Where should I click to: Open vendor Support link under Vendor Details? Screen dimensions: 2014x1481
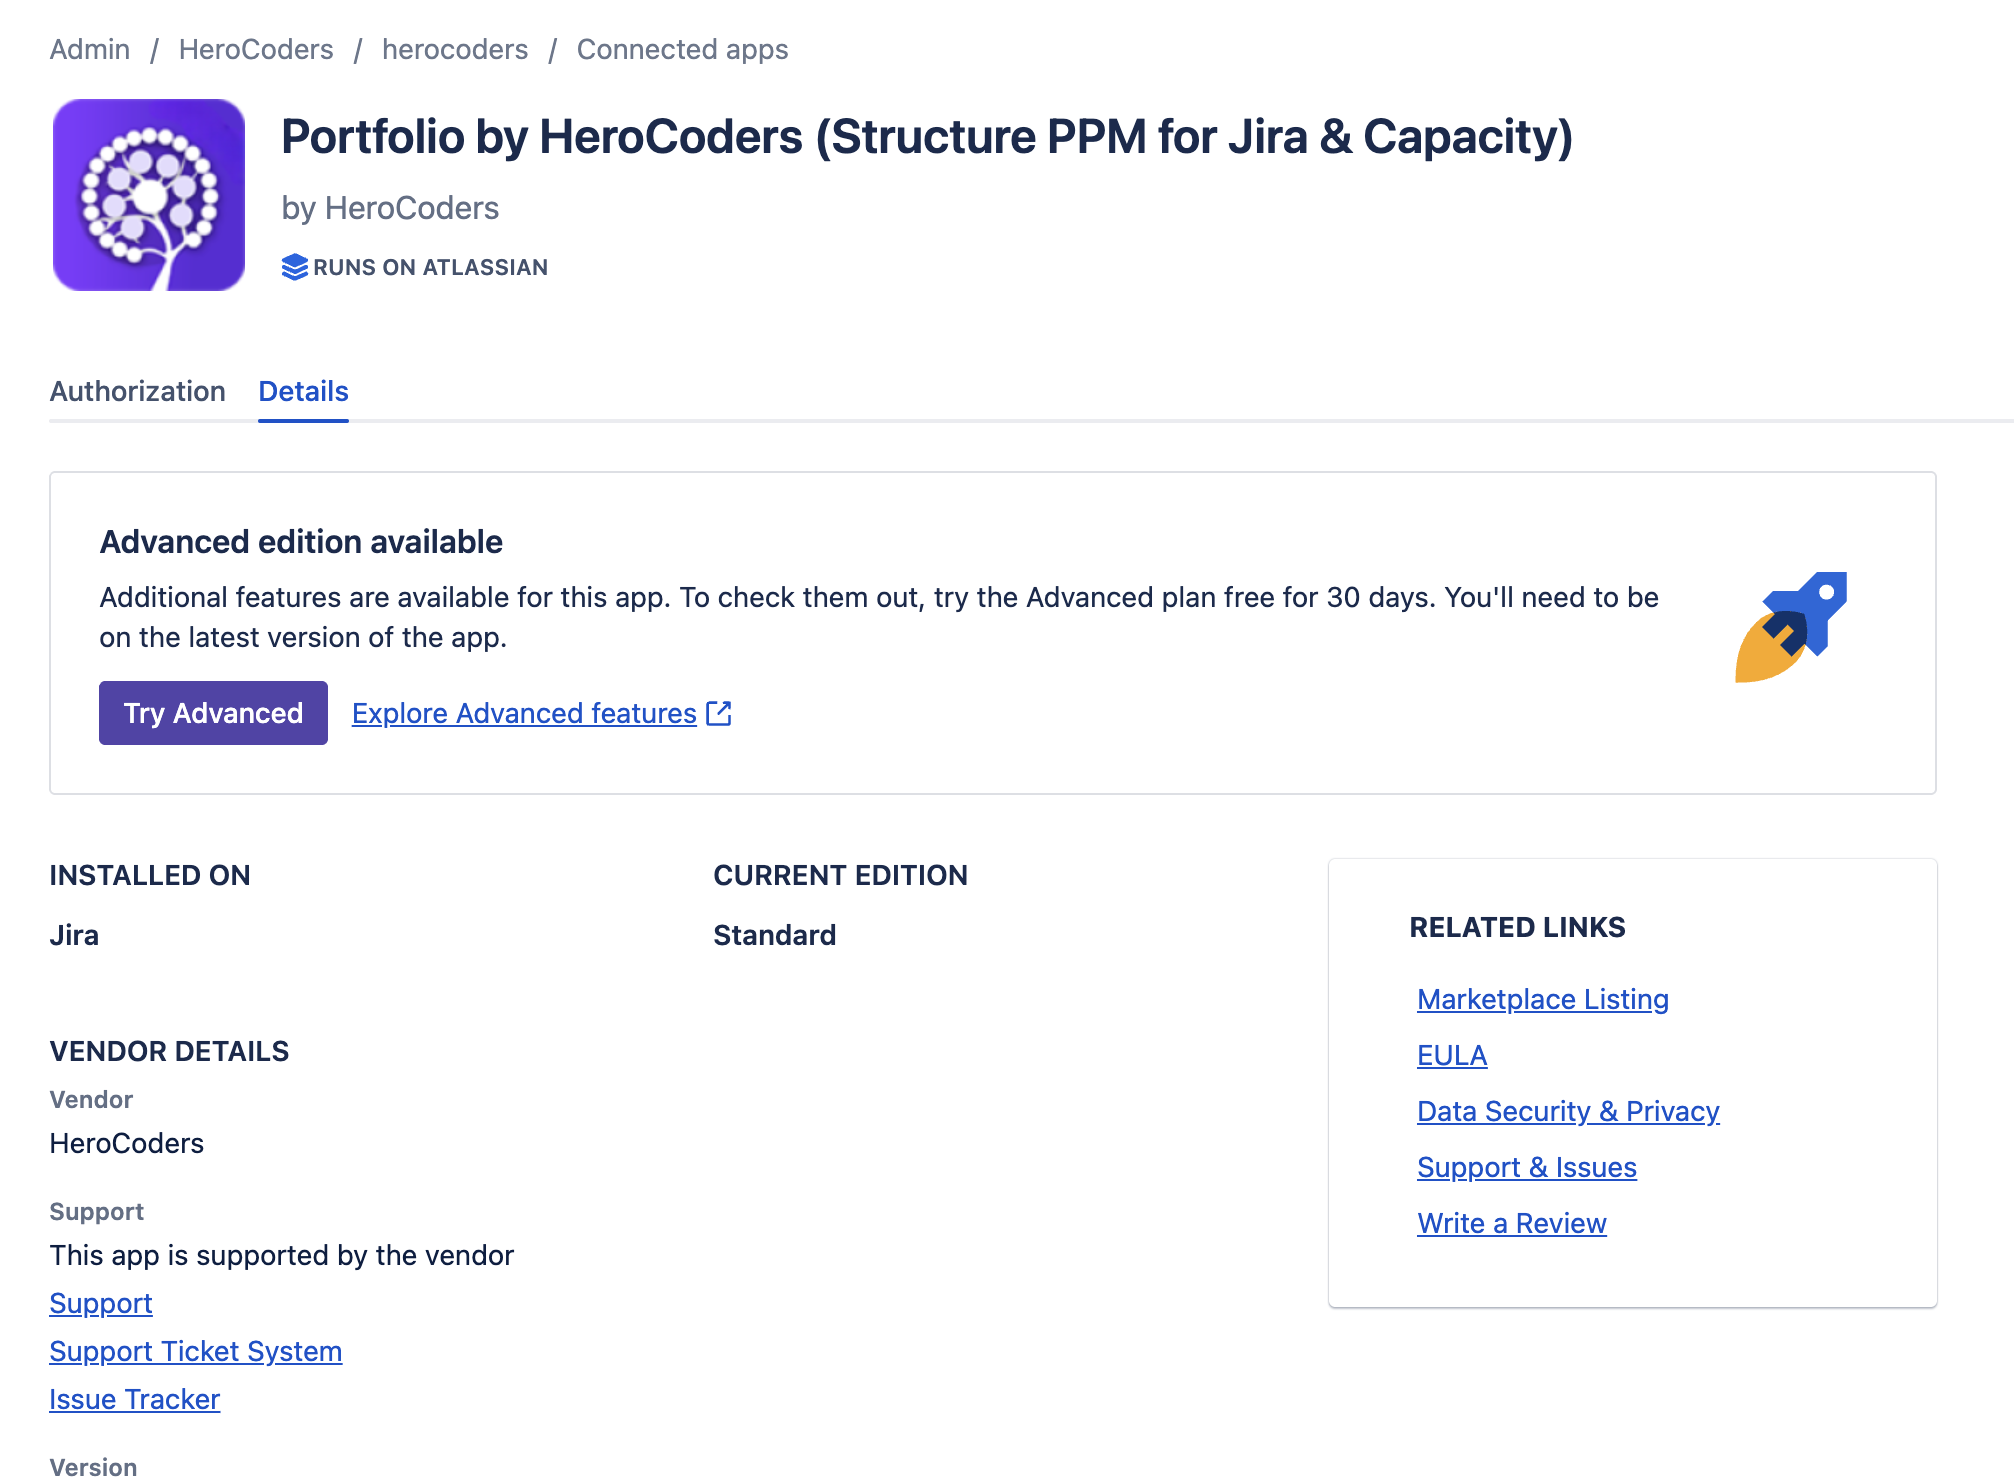click(101, 1303)
